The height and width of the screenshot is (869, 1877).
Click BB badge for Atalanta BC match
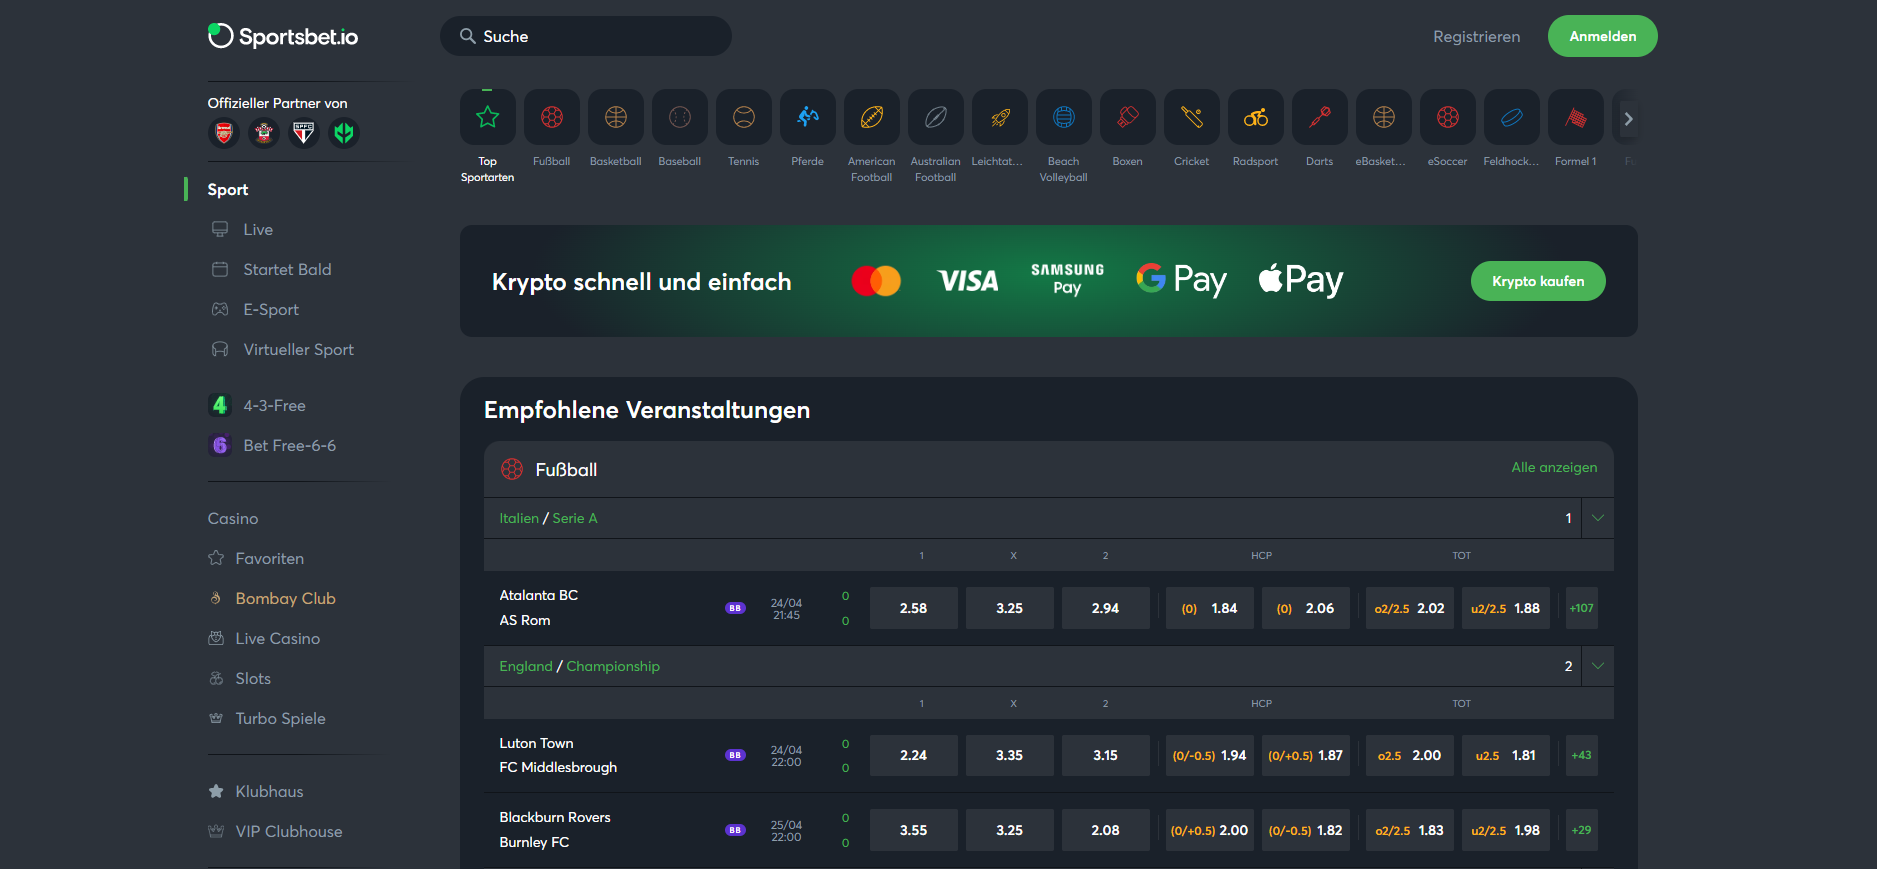[x=735, y=608]
